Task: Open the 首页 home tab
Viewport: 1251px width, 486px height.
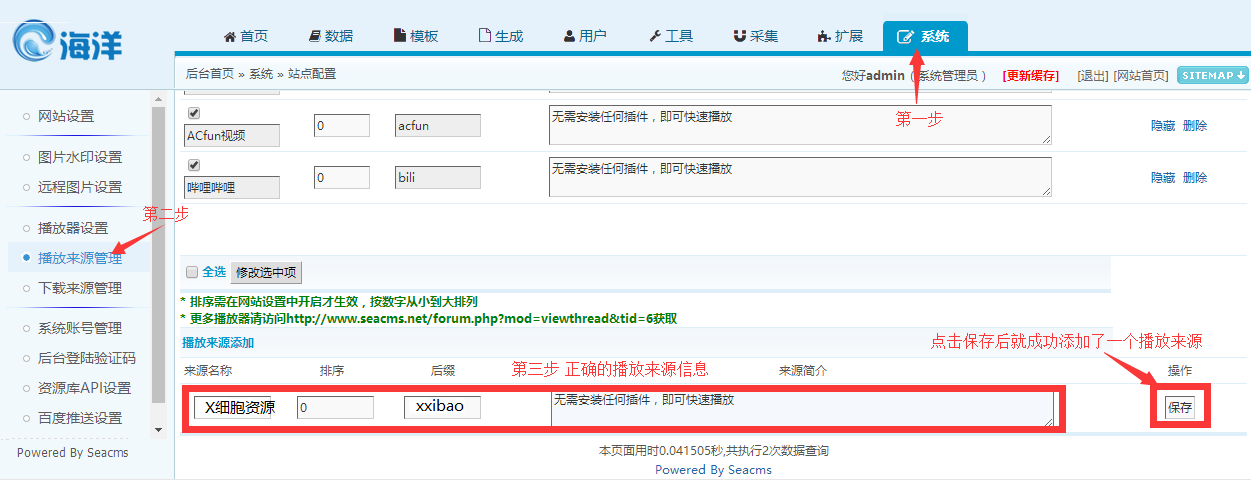Action: (245, 36)
